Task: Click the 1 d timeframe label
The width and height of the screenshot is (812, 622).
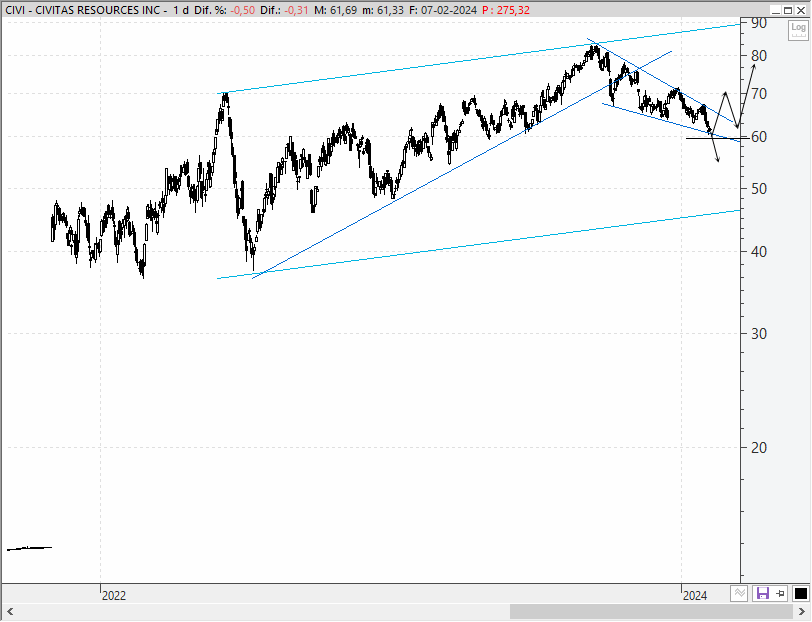Action: (x=181, y=10)
